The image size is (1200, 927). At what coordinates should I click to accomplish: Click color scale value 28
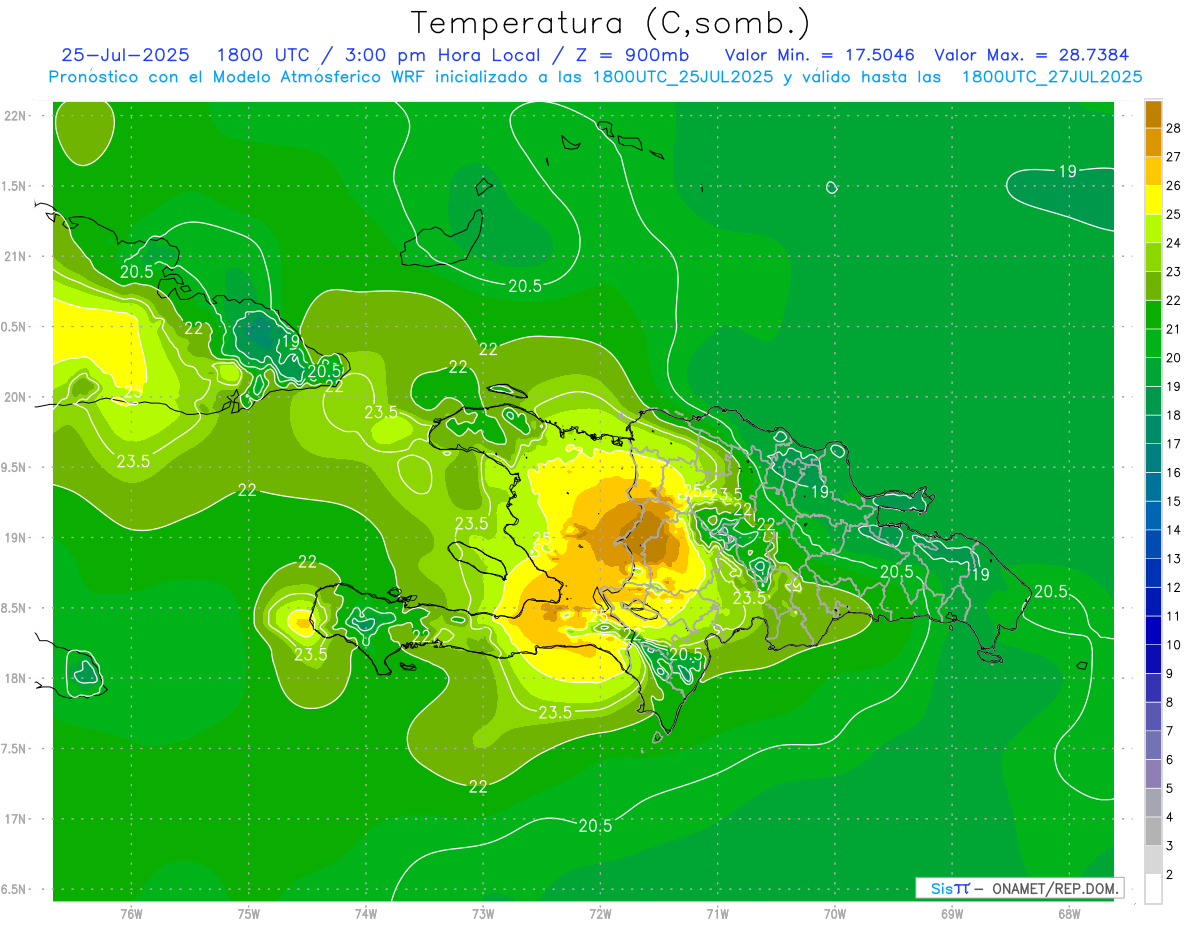point(1174,128)
